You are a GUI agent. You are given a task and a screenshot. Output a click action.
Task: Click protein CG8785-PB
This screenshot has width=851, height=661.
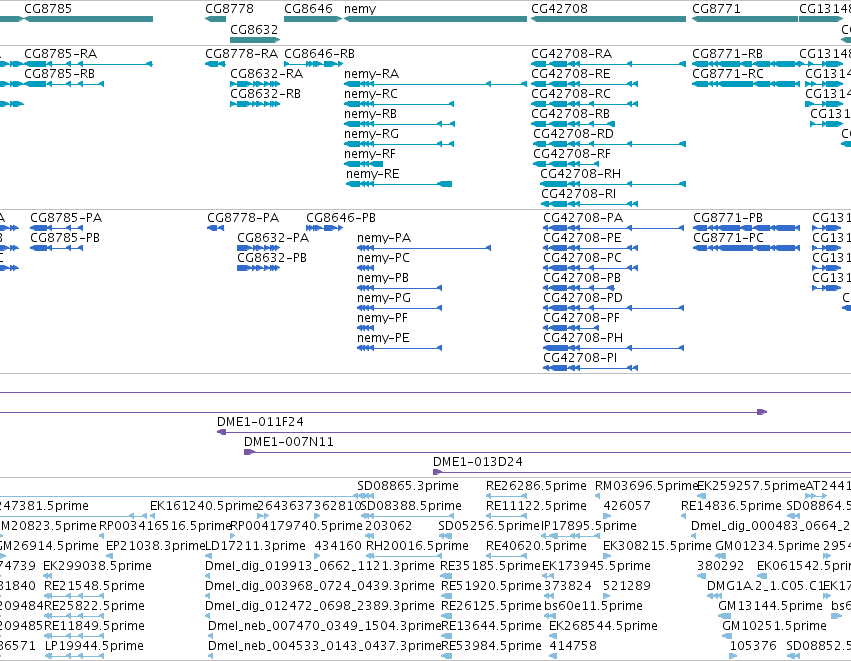56,248
